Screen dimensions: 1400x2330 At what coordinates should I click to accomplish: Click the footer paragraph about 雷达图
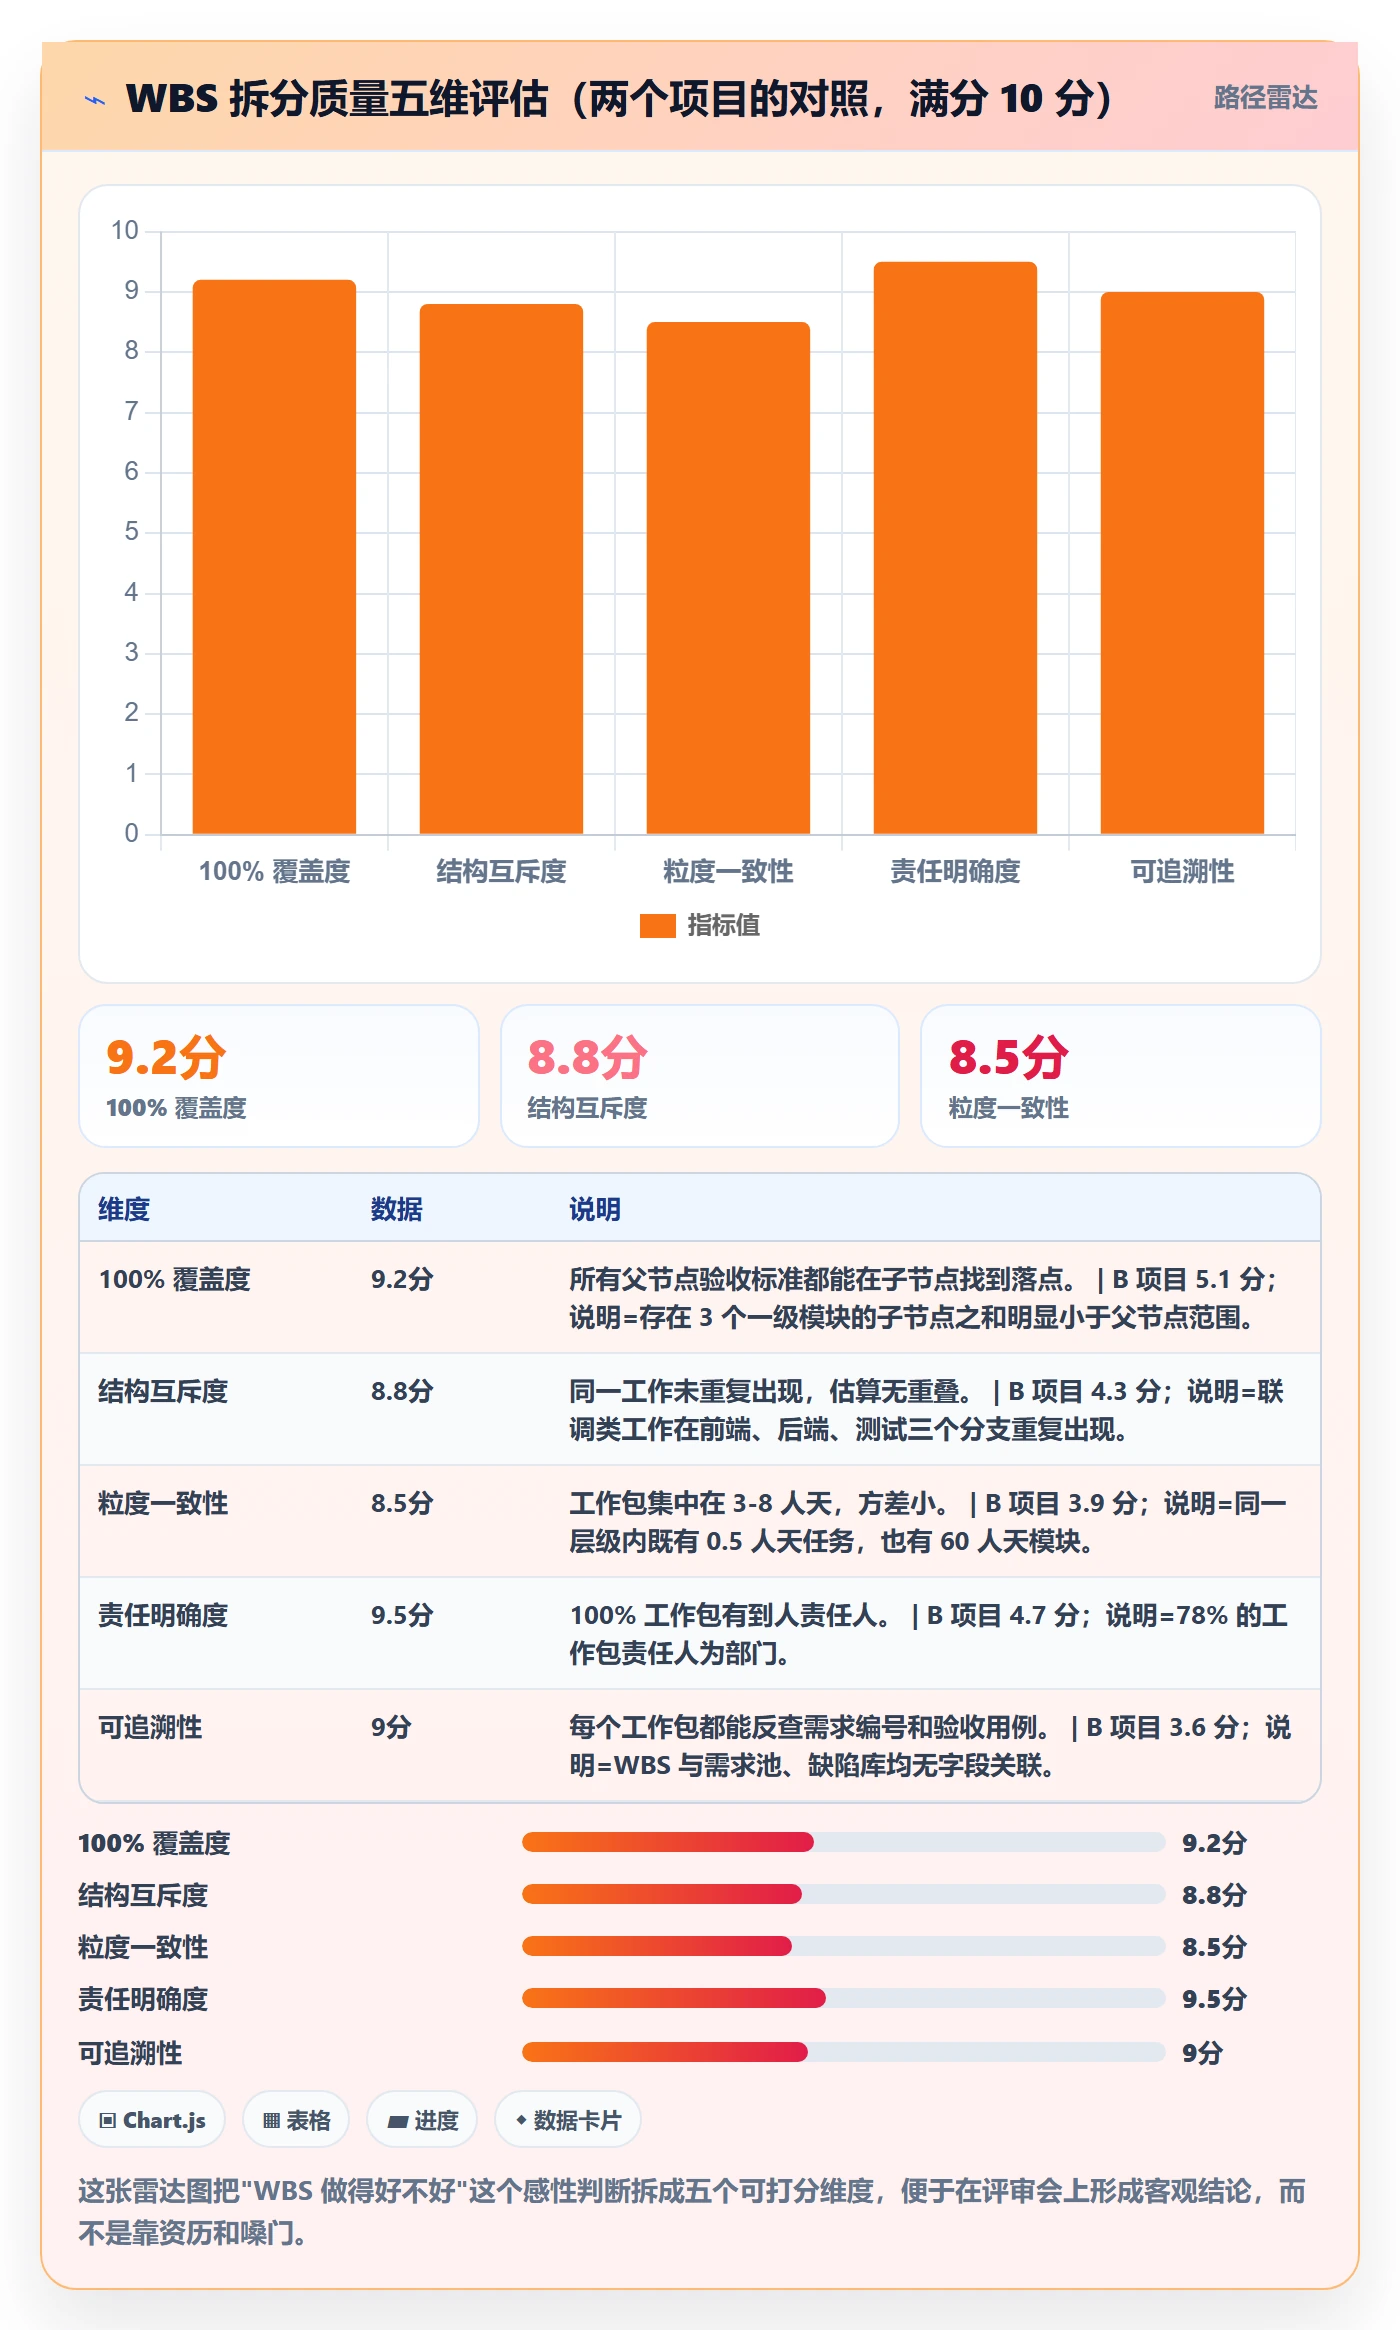pyautogui.click(x=692, y=2212)
